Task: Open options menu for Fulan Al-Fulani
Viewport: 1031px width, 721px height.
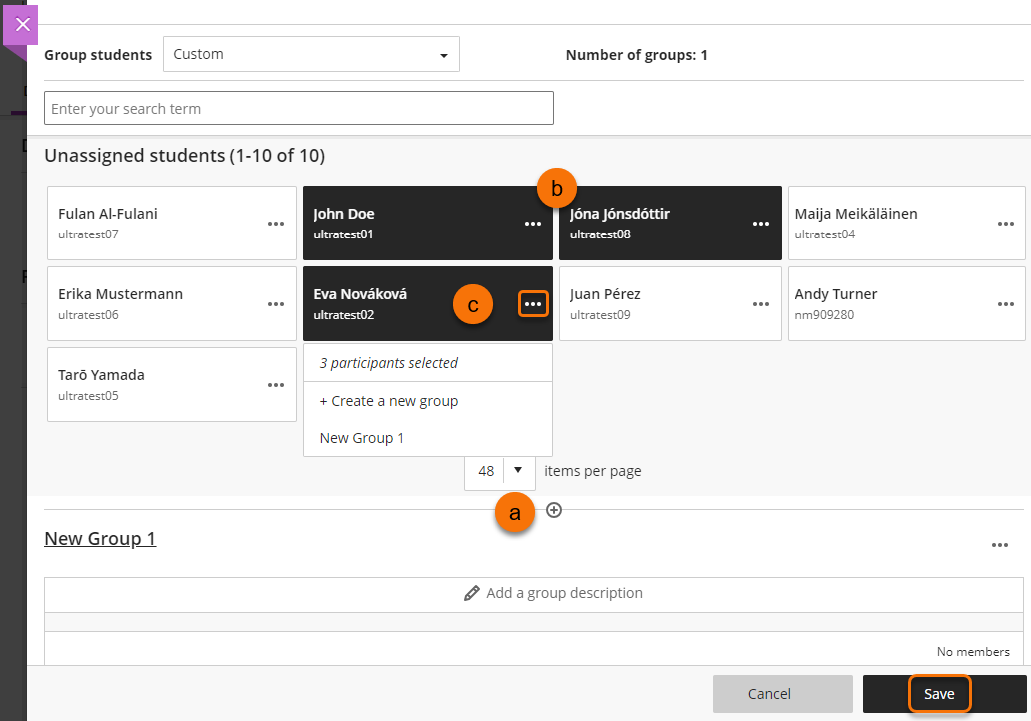Action: point(276,224)
